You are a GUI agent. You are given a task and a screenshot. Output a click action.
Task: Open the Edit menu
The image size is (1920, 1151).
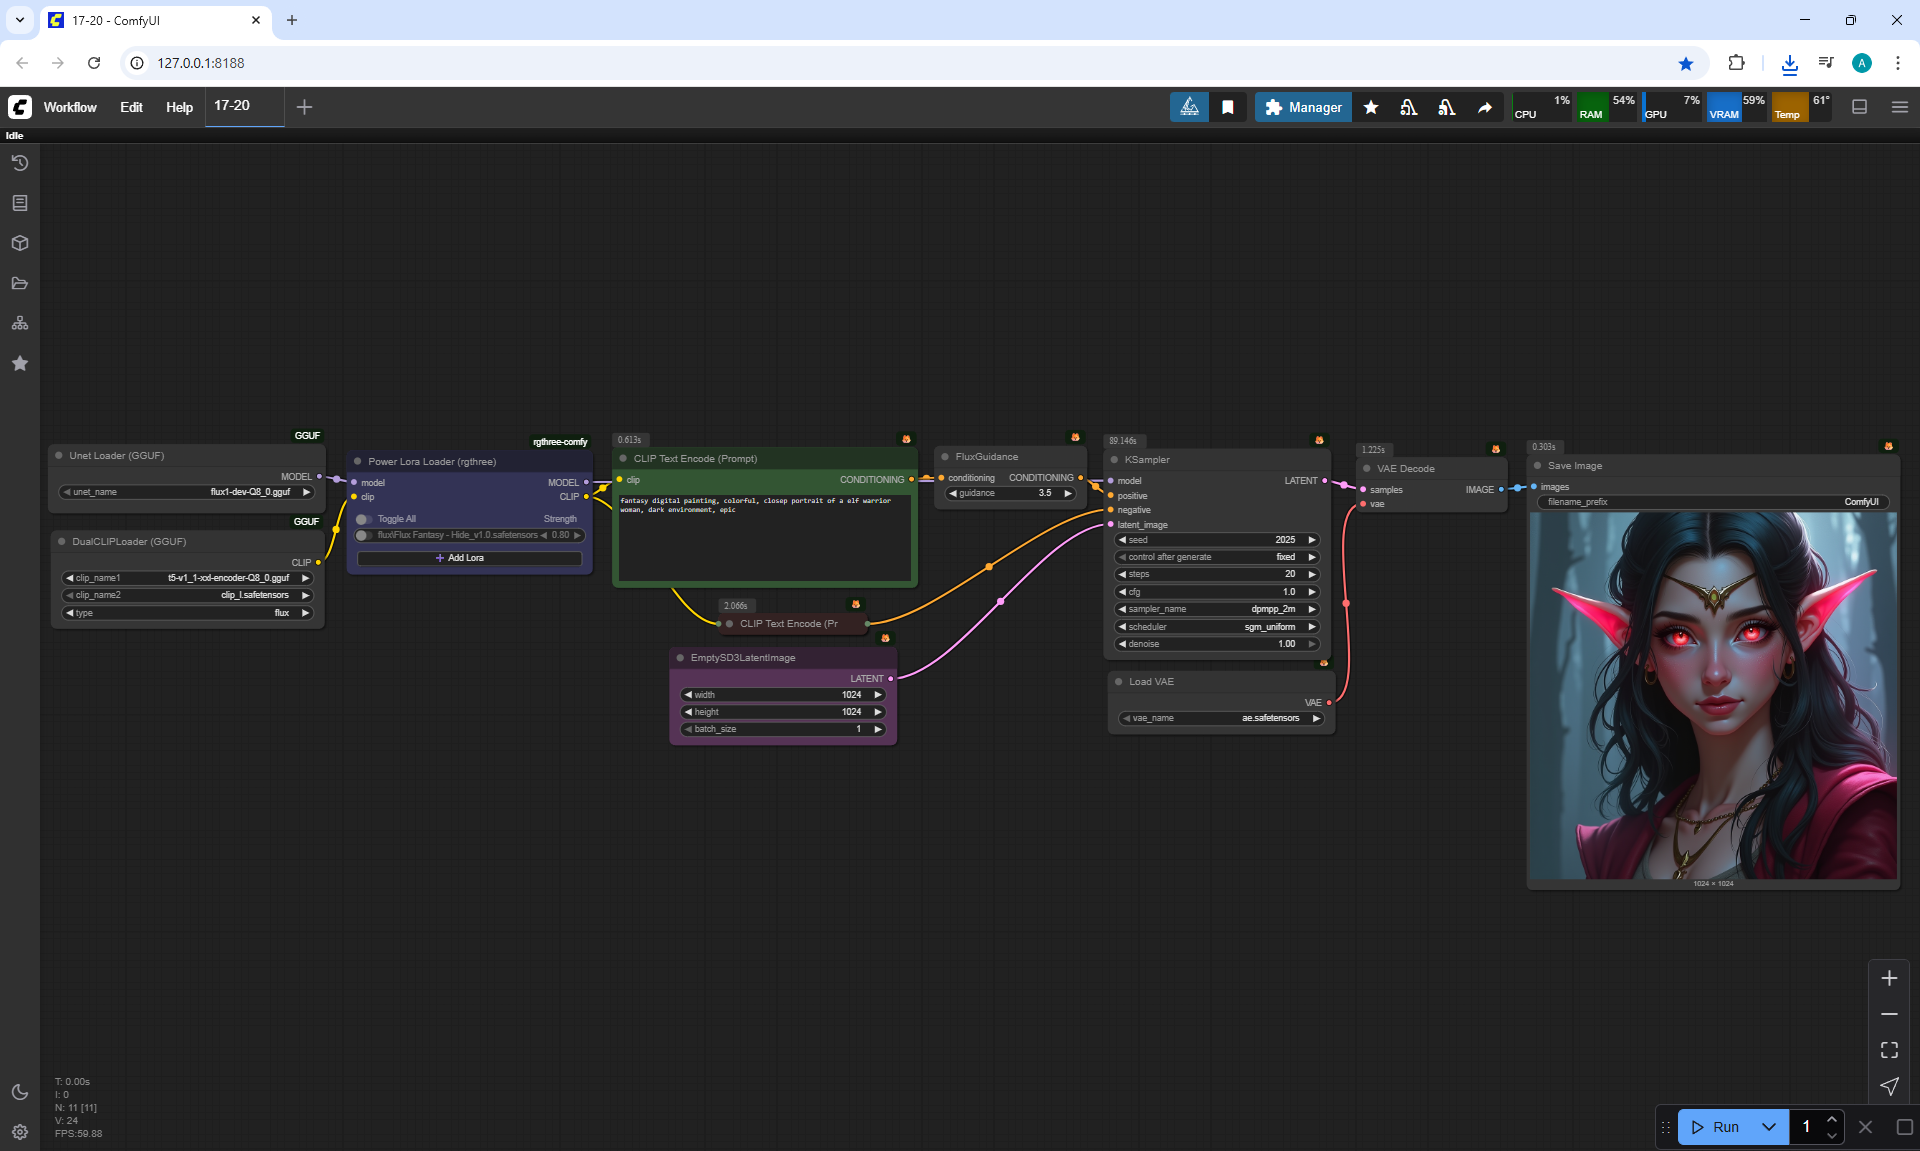pos(131,107)
